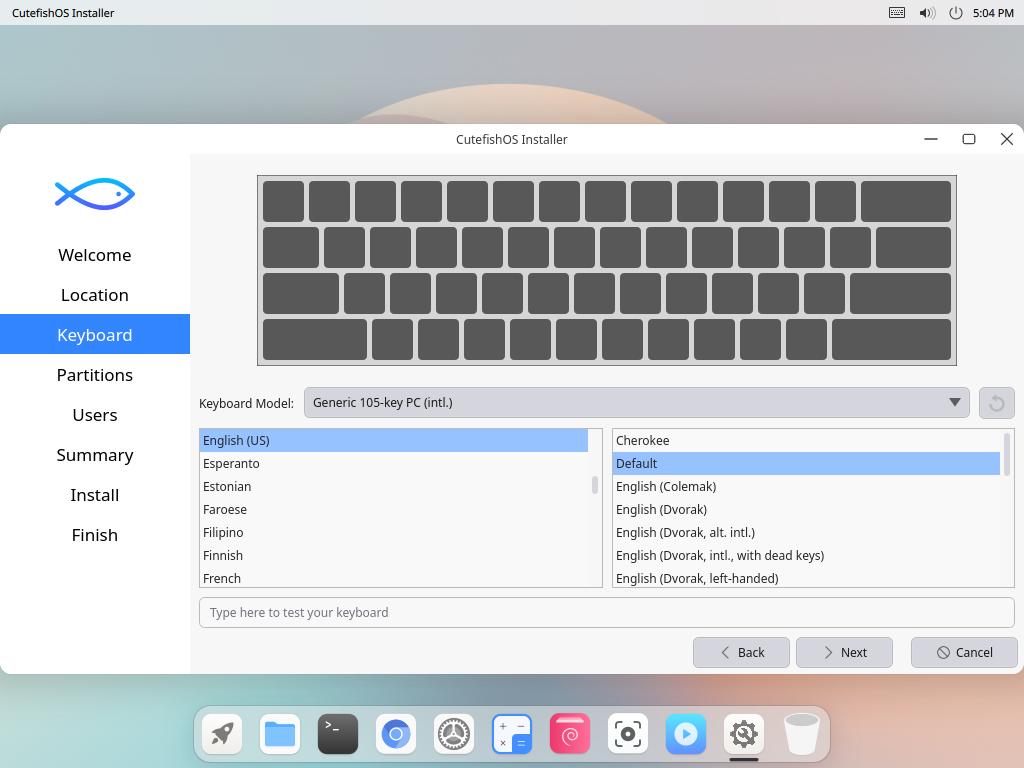Select Finnish layout
This screenshot has width=1024, height=768.
tap(394, 555)
